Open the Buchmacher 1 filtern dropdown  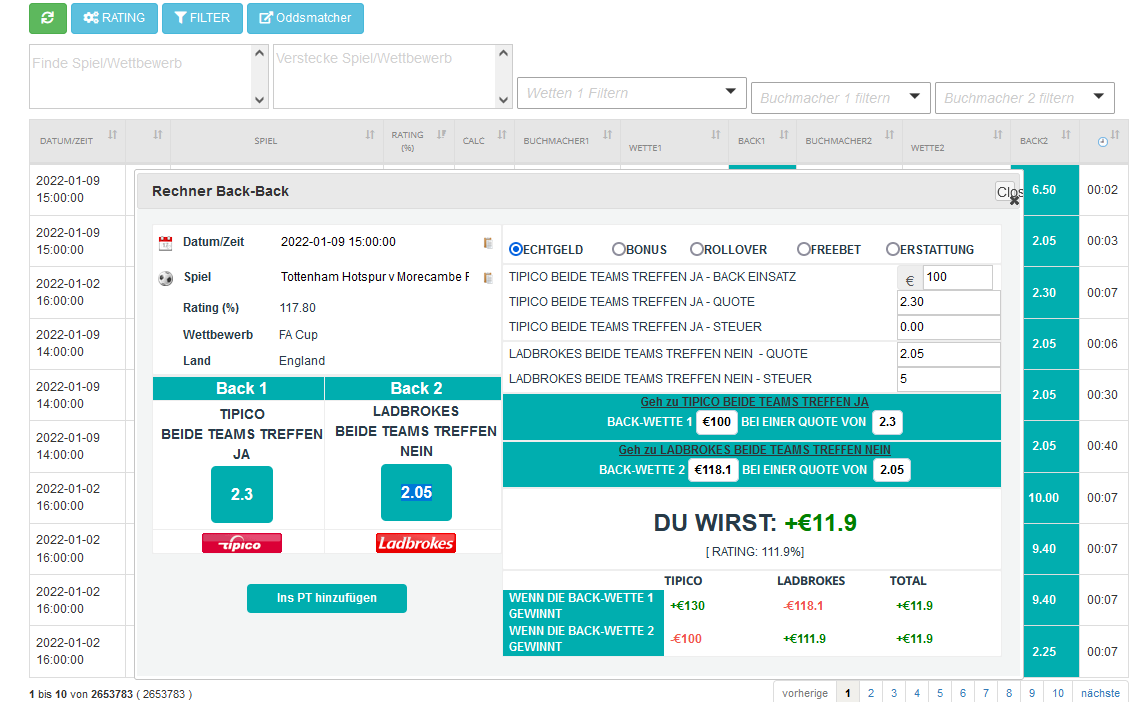tap(840, 98)
